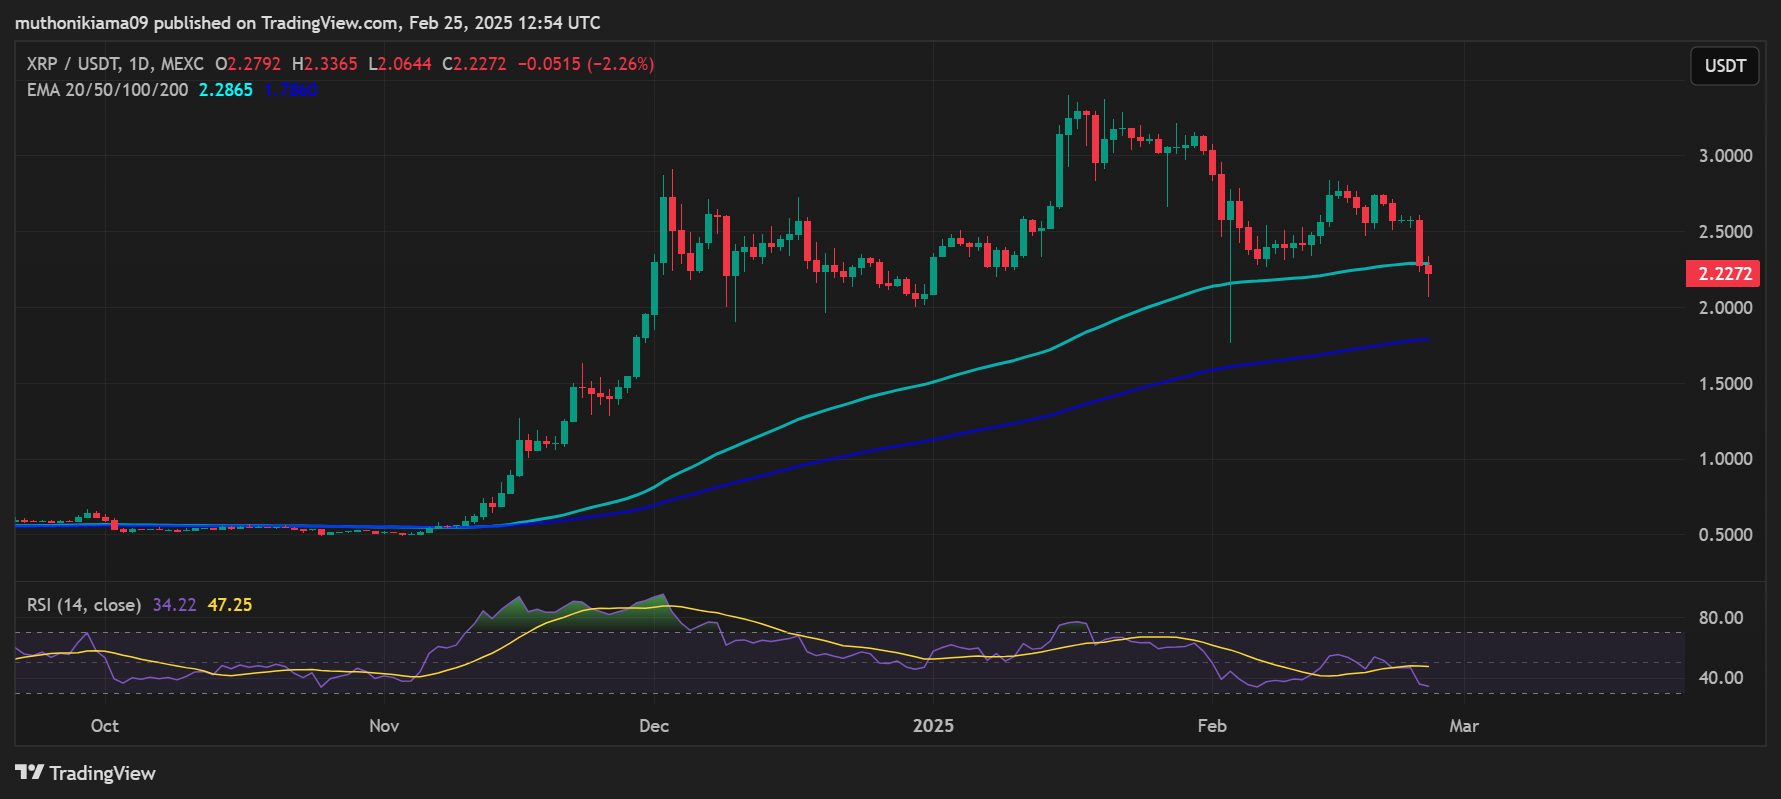Click the 0.5000 price axis label
Image resolution: width=1781 pixels, height=799 pixels.
tap(1725, 535)
